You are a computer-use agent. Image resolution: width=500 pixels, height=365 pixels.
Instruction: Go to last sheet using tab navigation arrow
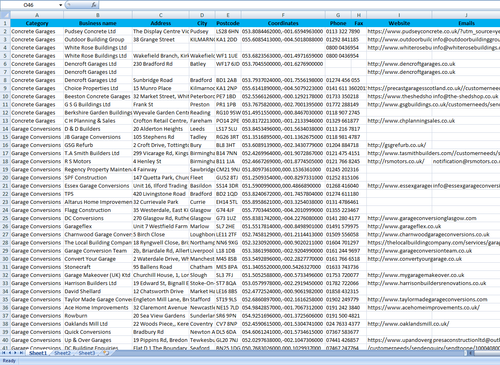pyautogui.click(x=21, y=353)
